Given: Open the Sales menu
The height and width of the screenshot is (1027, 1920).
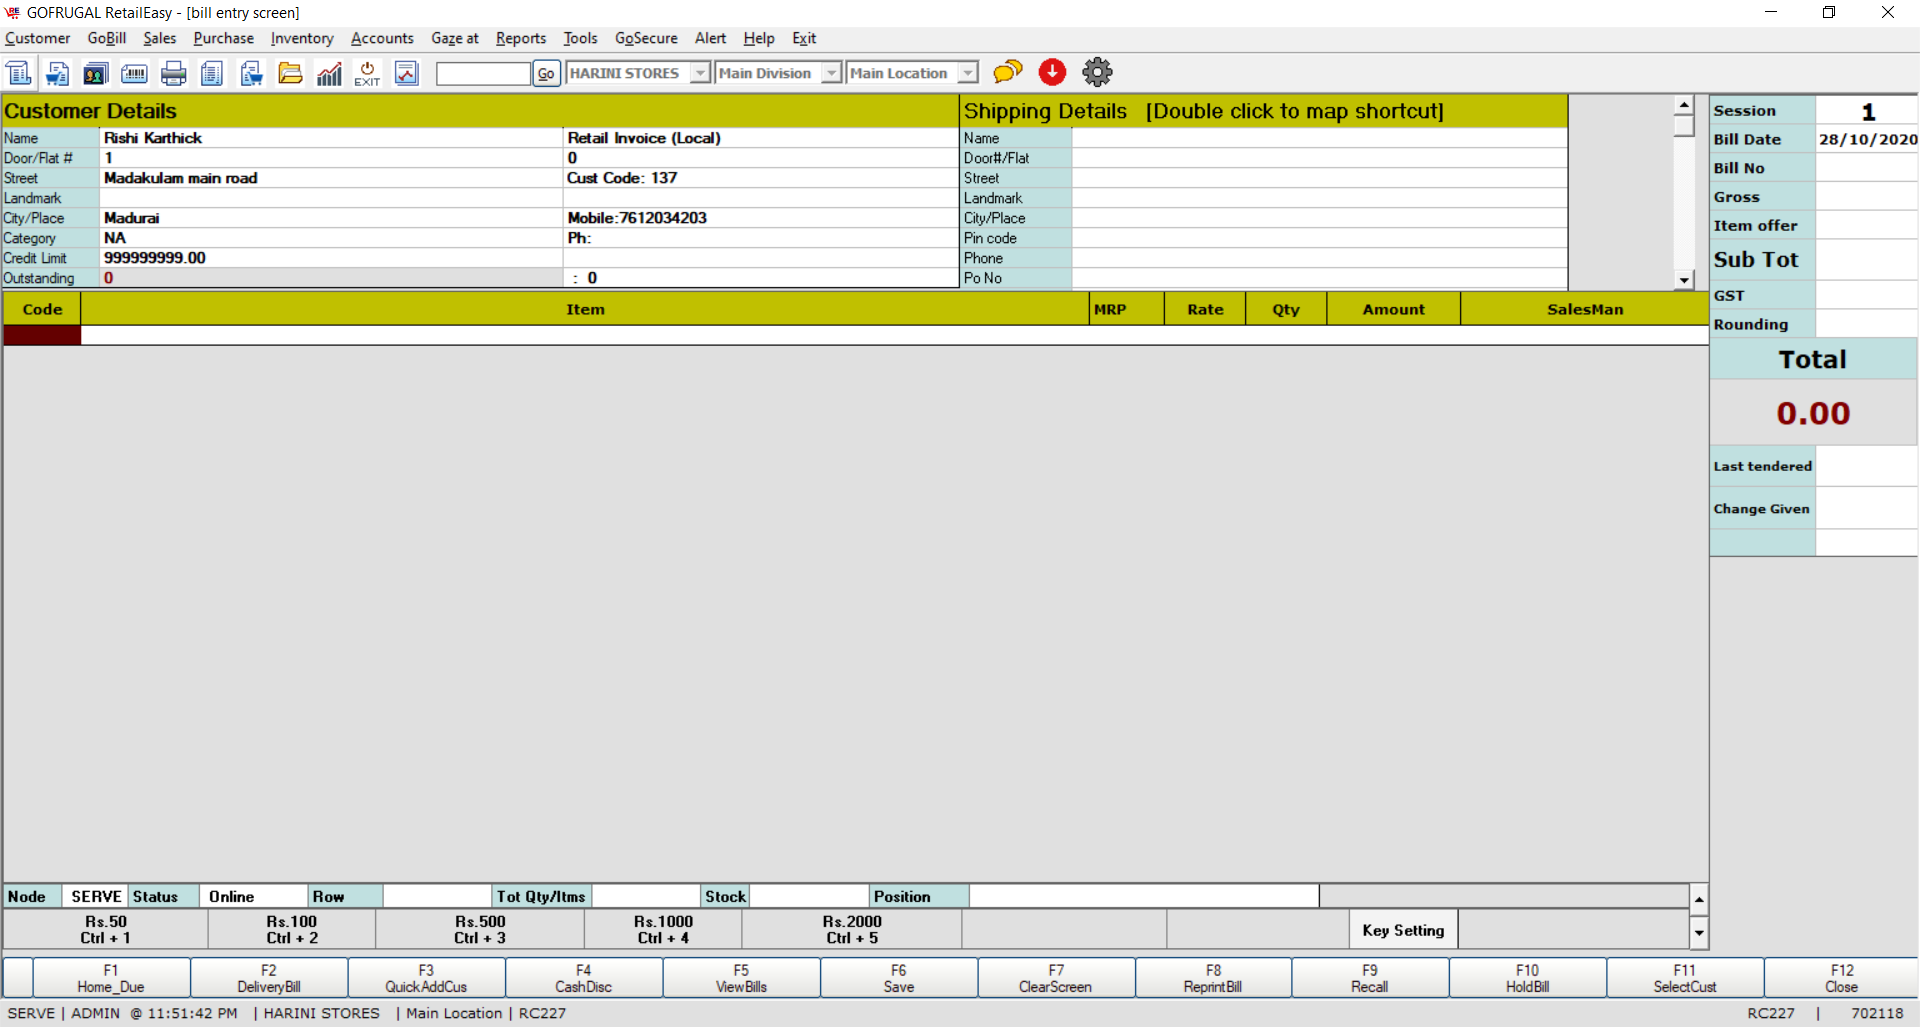Looking at the screenshot, I should 160,38.
